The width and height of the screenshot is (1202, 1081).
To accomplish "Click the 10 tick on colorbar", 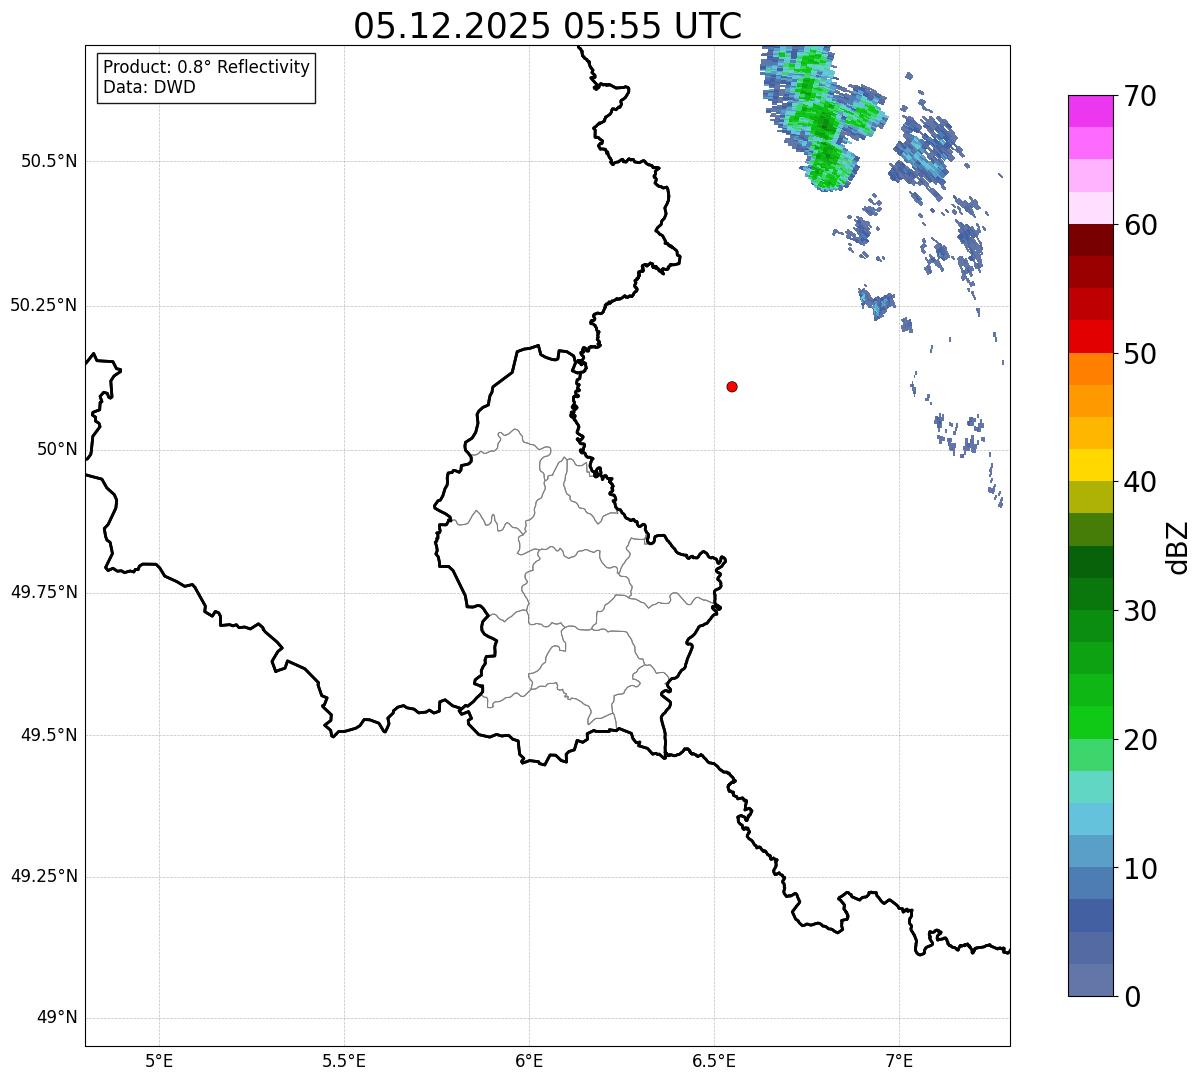I will [x=1139, y=868].
